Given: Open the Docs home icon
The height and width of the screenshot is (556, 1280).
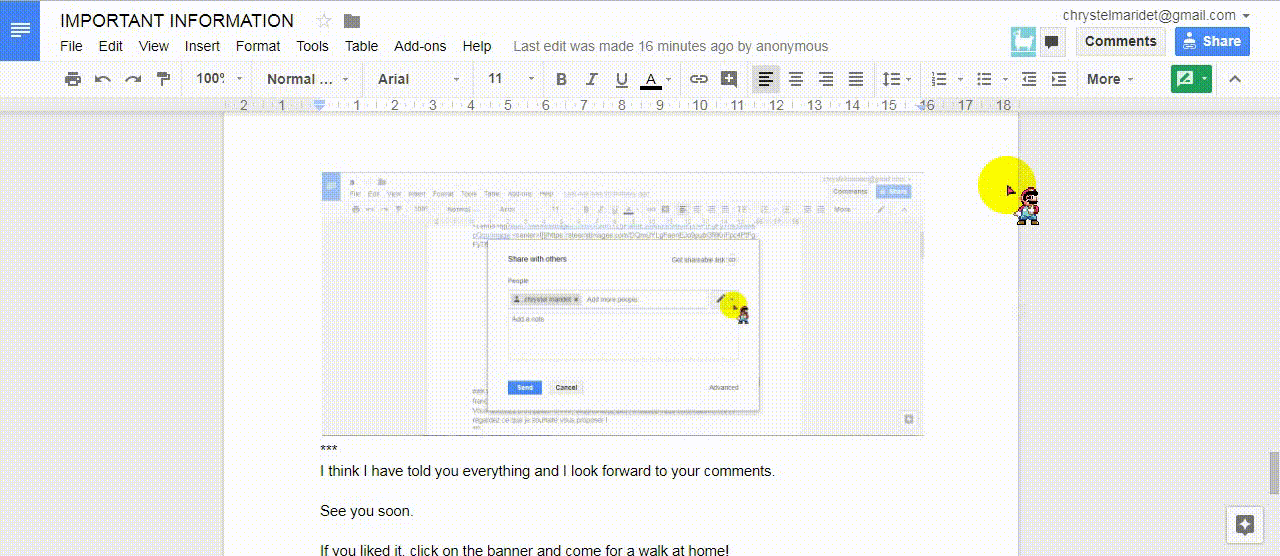Looking at the screenshot, I should tap(20, 30).
